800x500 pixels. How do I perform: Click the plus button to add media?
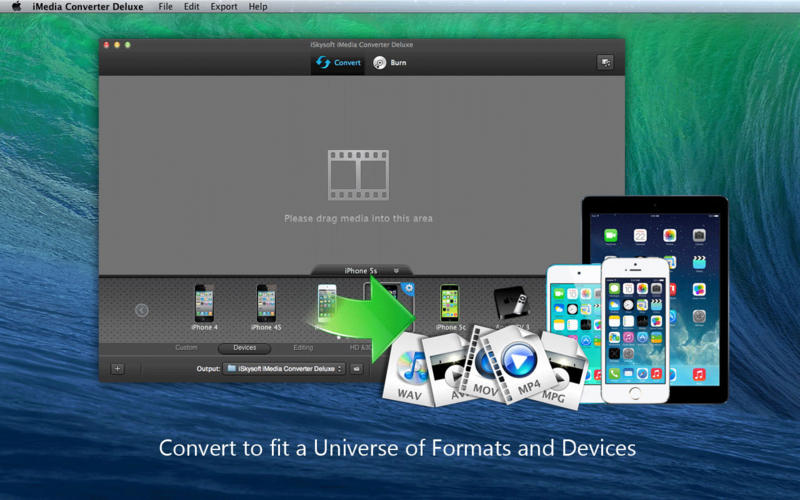tap(117, 369)
